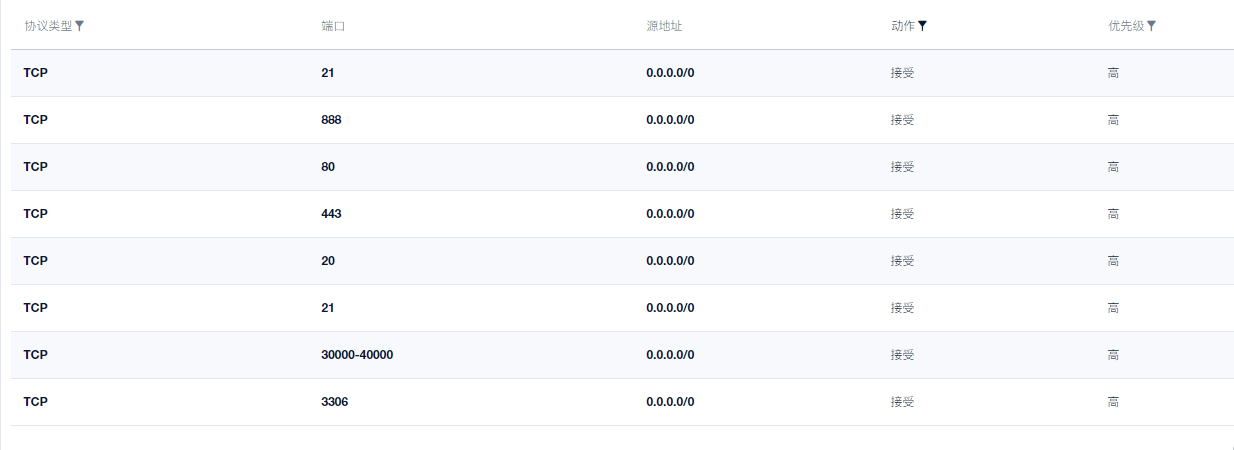Open the 协议类型 column filter icon

[80, 26]
